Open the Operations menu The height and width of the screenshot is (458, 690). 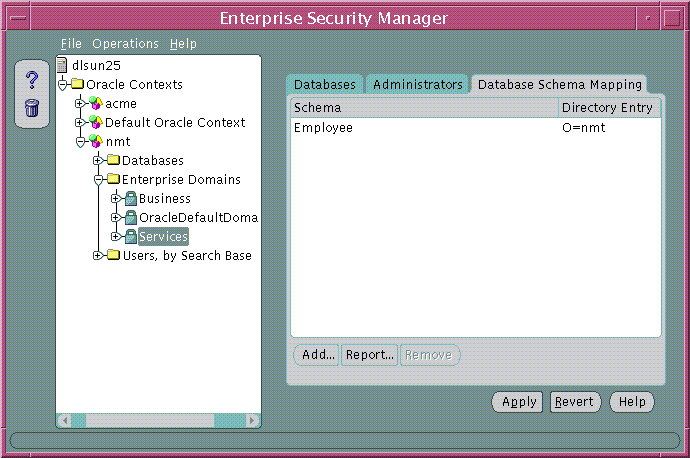[x=125, y=44]
